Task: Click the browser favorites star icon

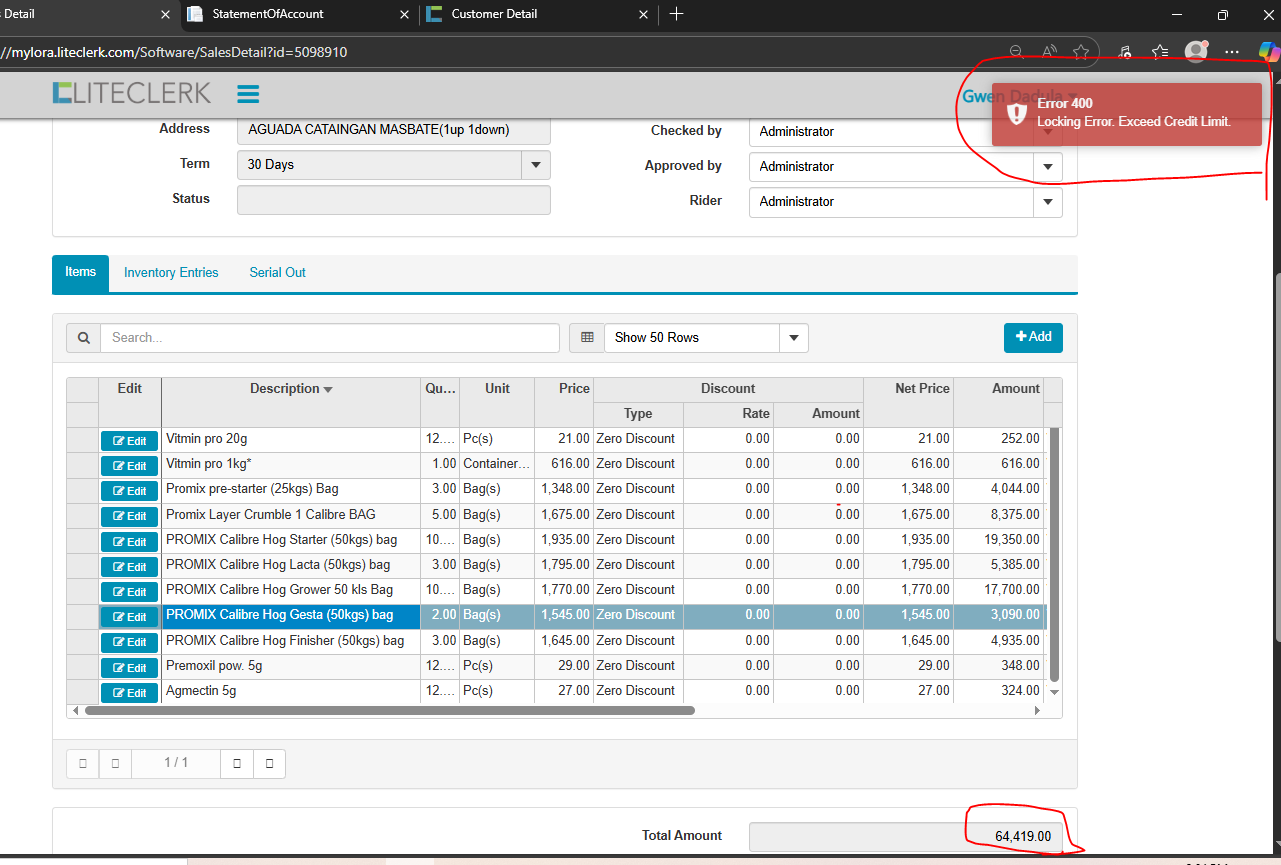Action: tap(1081, 52)
